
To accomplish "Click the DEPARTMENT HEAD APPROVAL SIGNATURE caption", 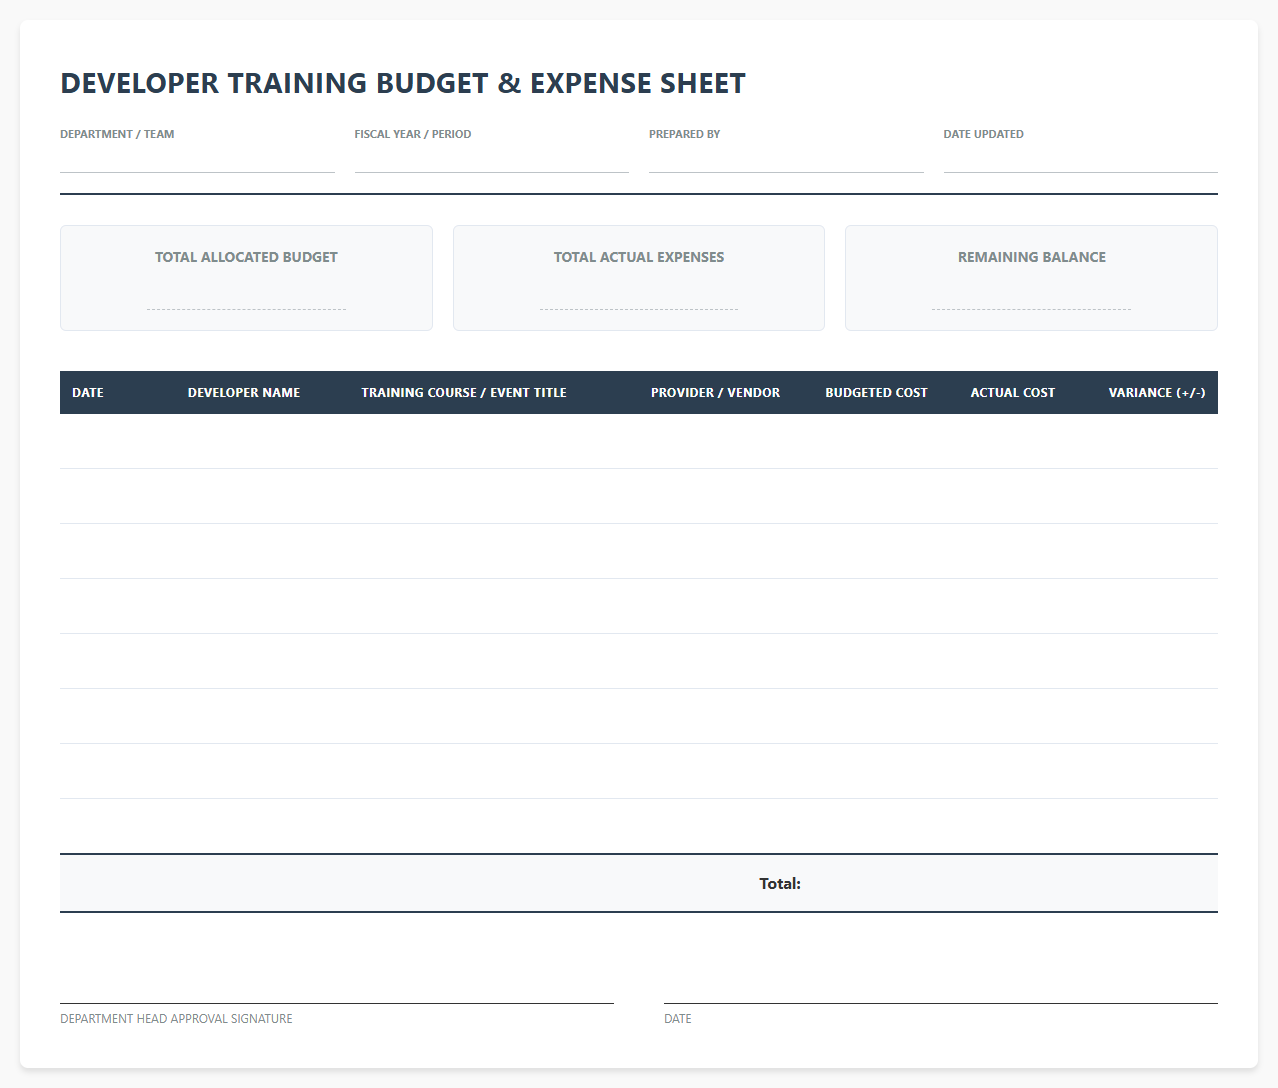I will pos(176,1019).
